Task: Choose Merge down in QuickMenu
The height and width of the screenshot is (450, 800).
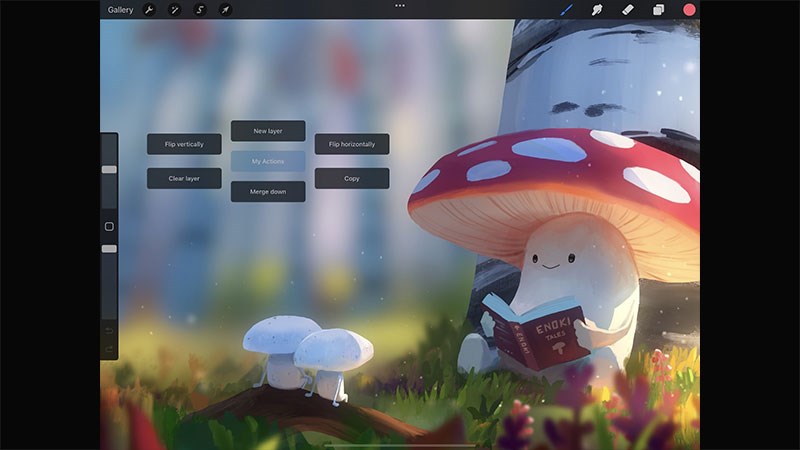Action: pos(268,192)
